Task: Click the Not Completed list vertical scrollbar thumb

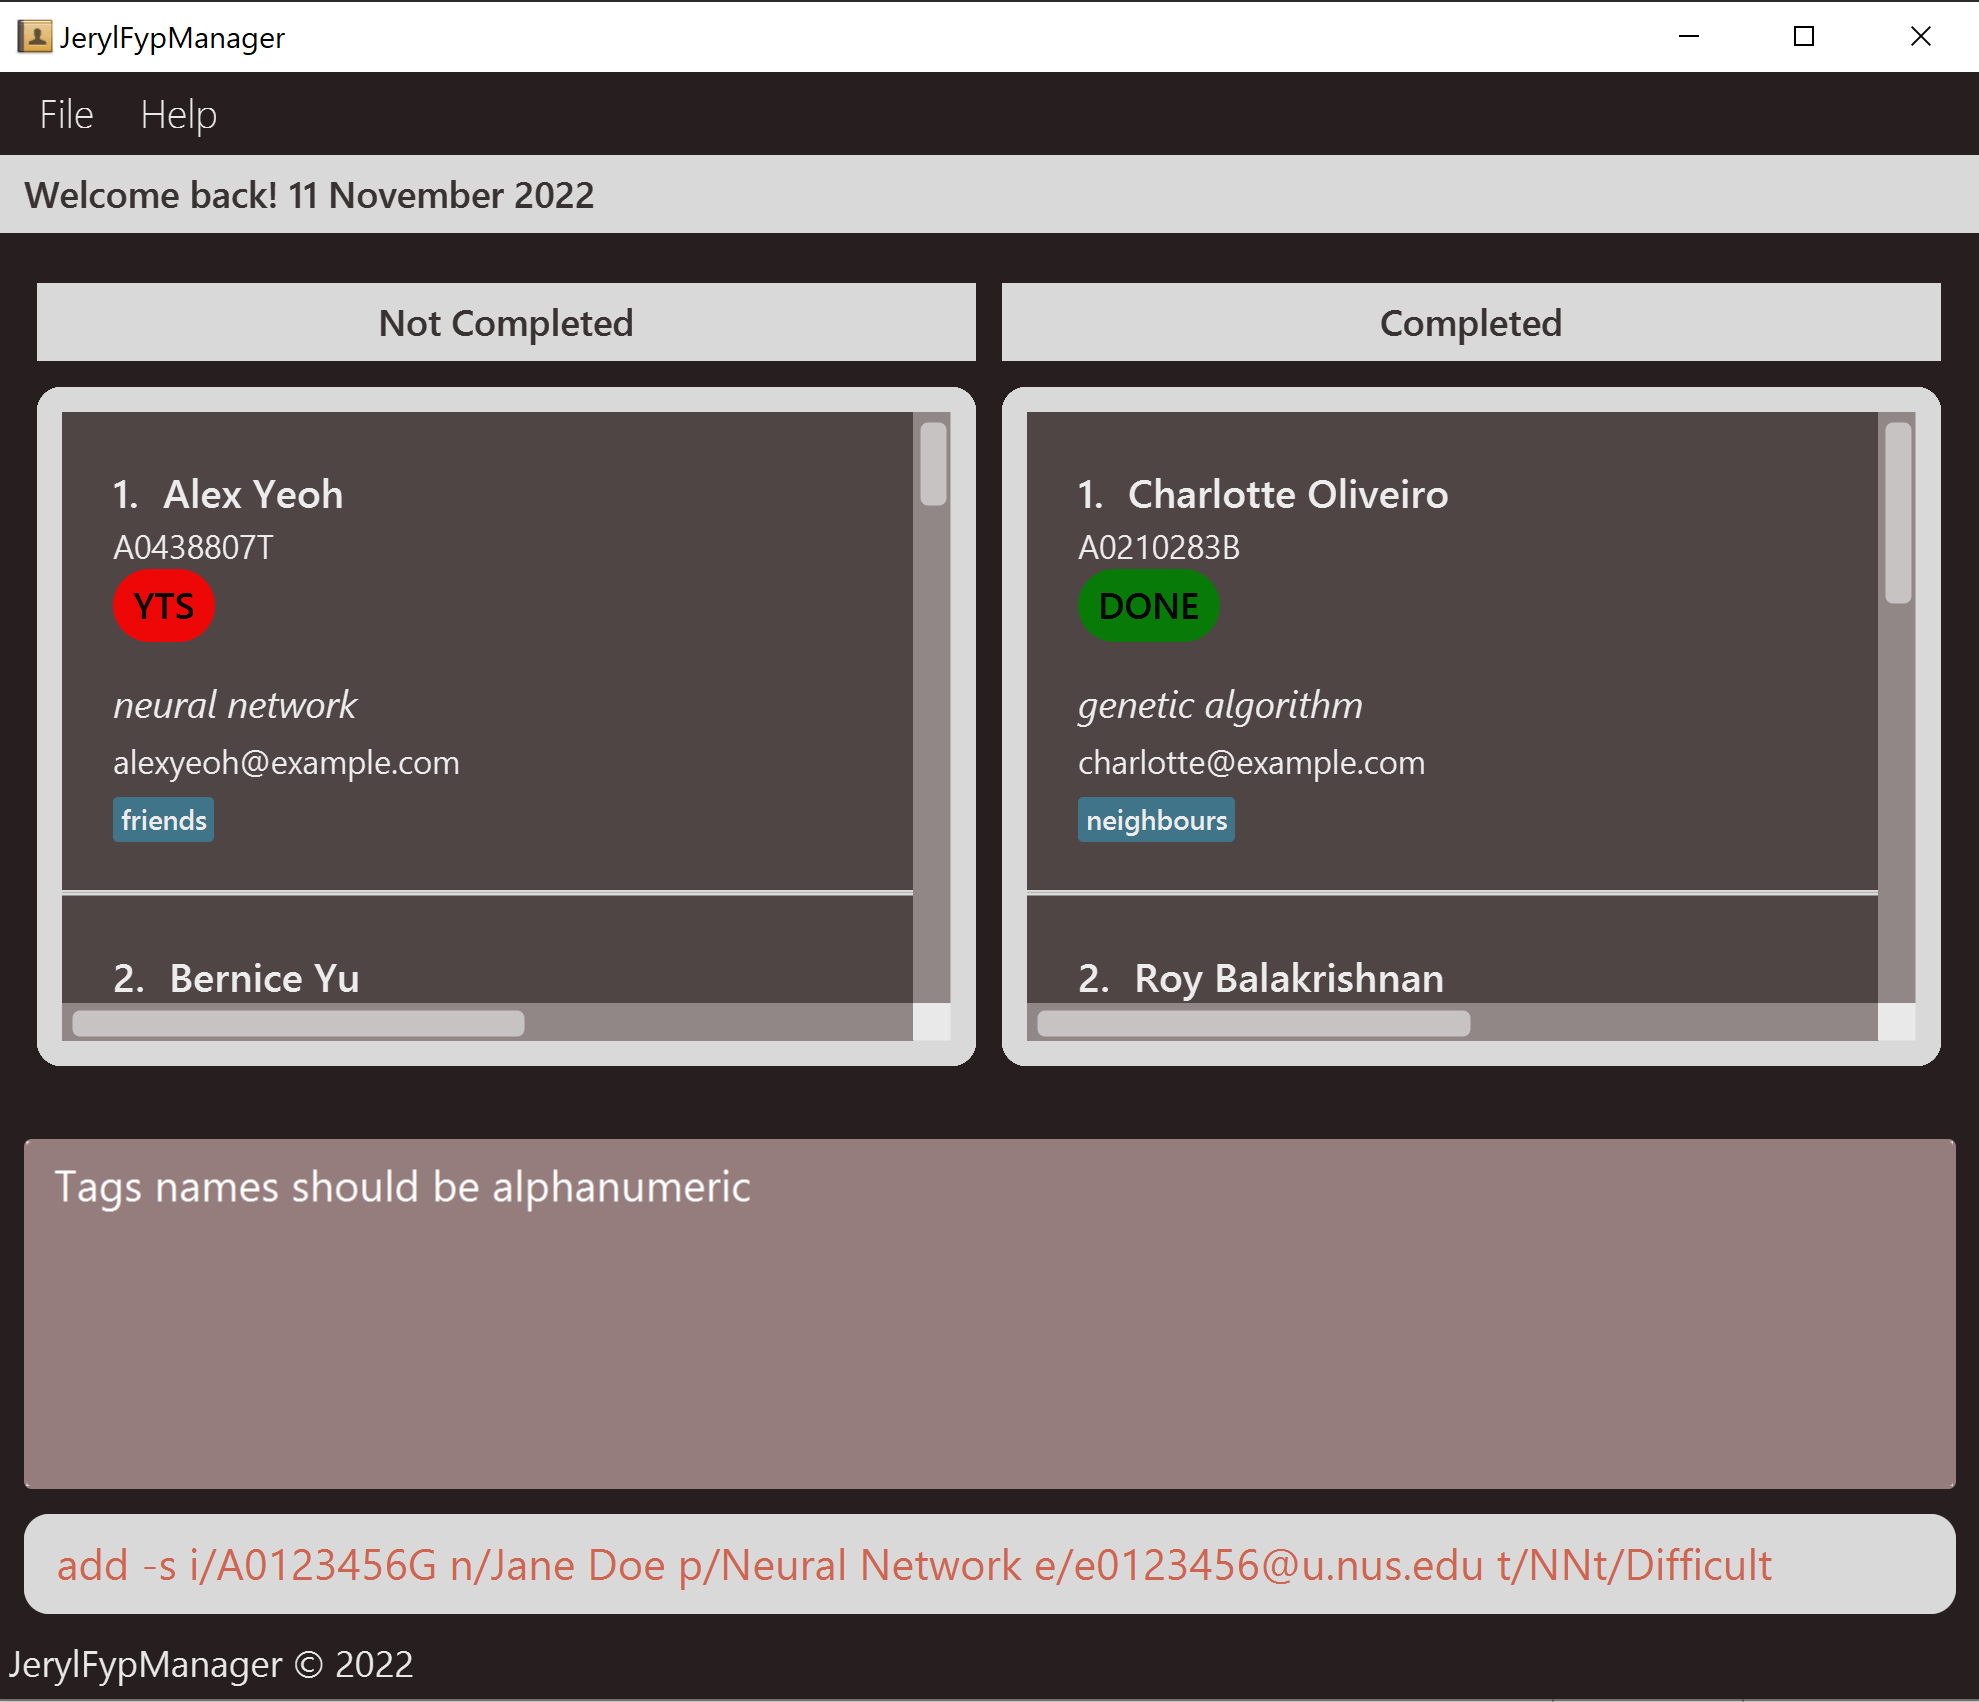Action: point(933,464)
